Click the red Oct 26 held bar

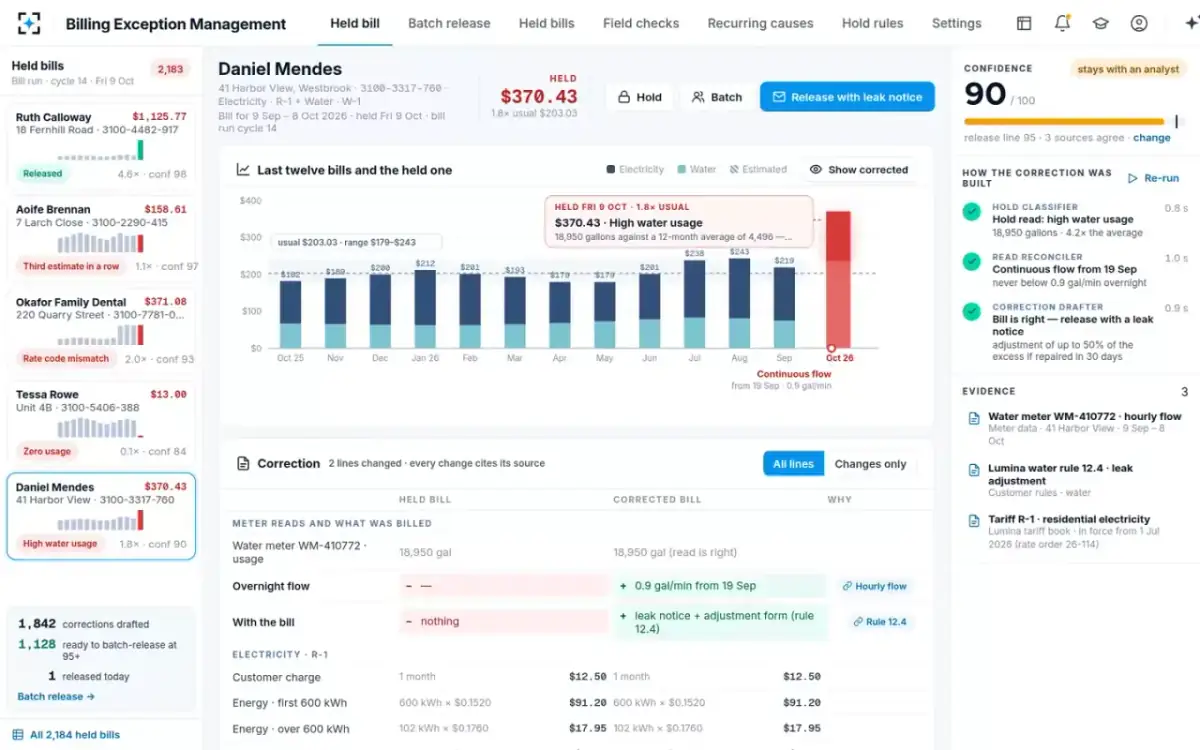coord(838,279)
